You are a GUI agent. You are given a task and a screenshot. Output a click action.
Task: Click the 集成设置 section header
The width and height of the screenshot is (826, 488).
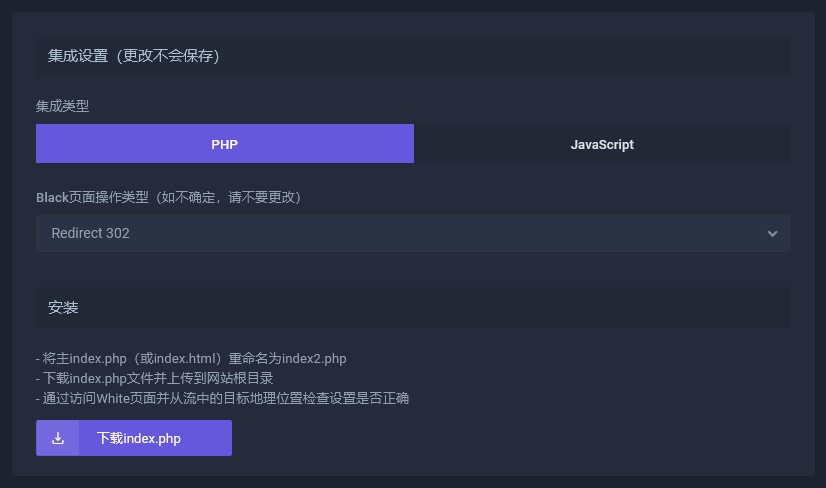tap(78, 56)
